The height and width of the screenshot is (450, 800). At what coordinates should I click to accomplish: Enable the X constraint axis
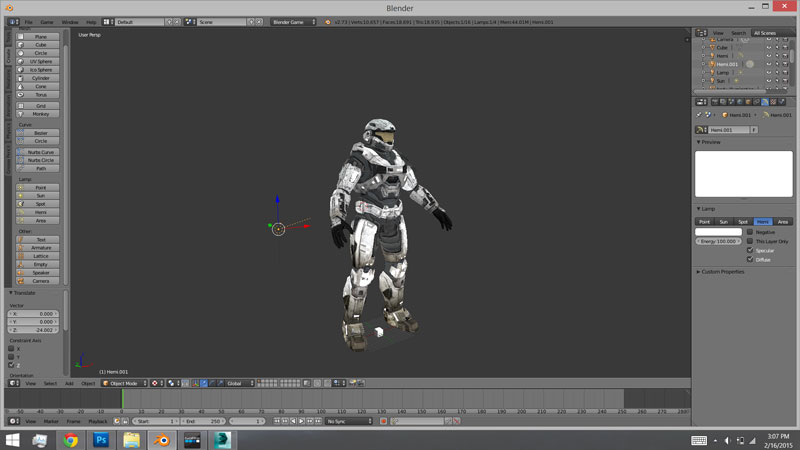click(x=11, y=348)
